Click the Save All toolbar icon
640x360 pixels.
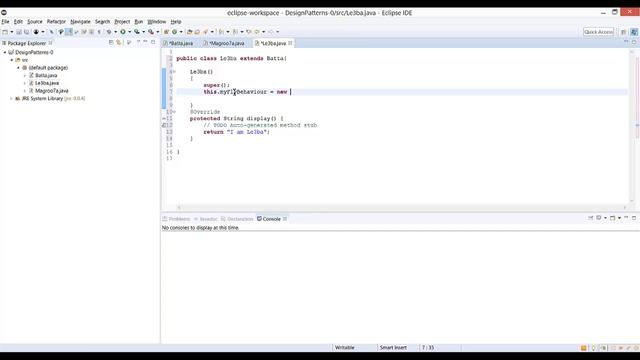(27, 32)
